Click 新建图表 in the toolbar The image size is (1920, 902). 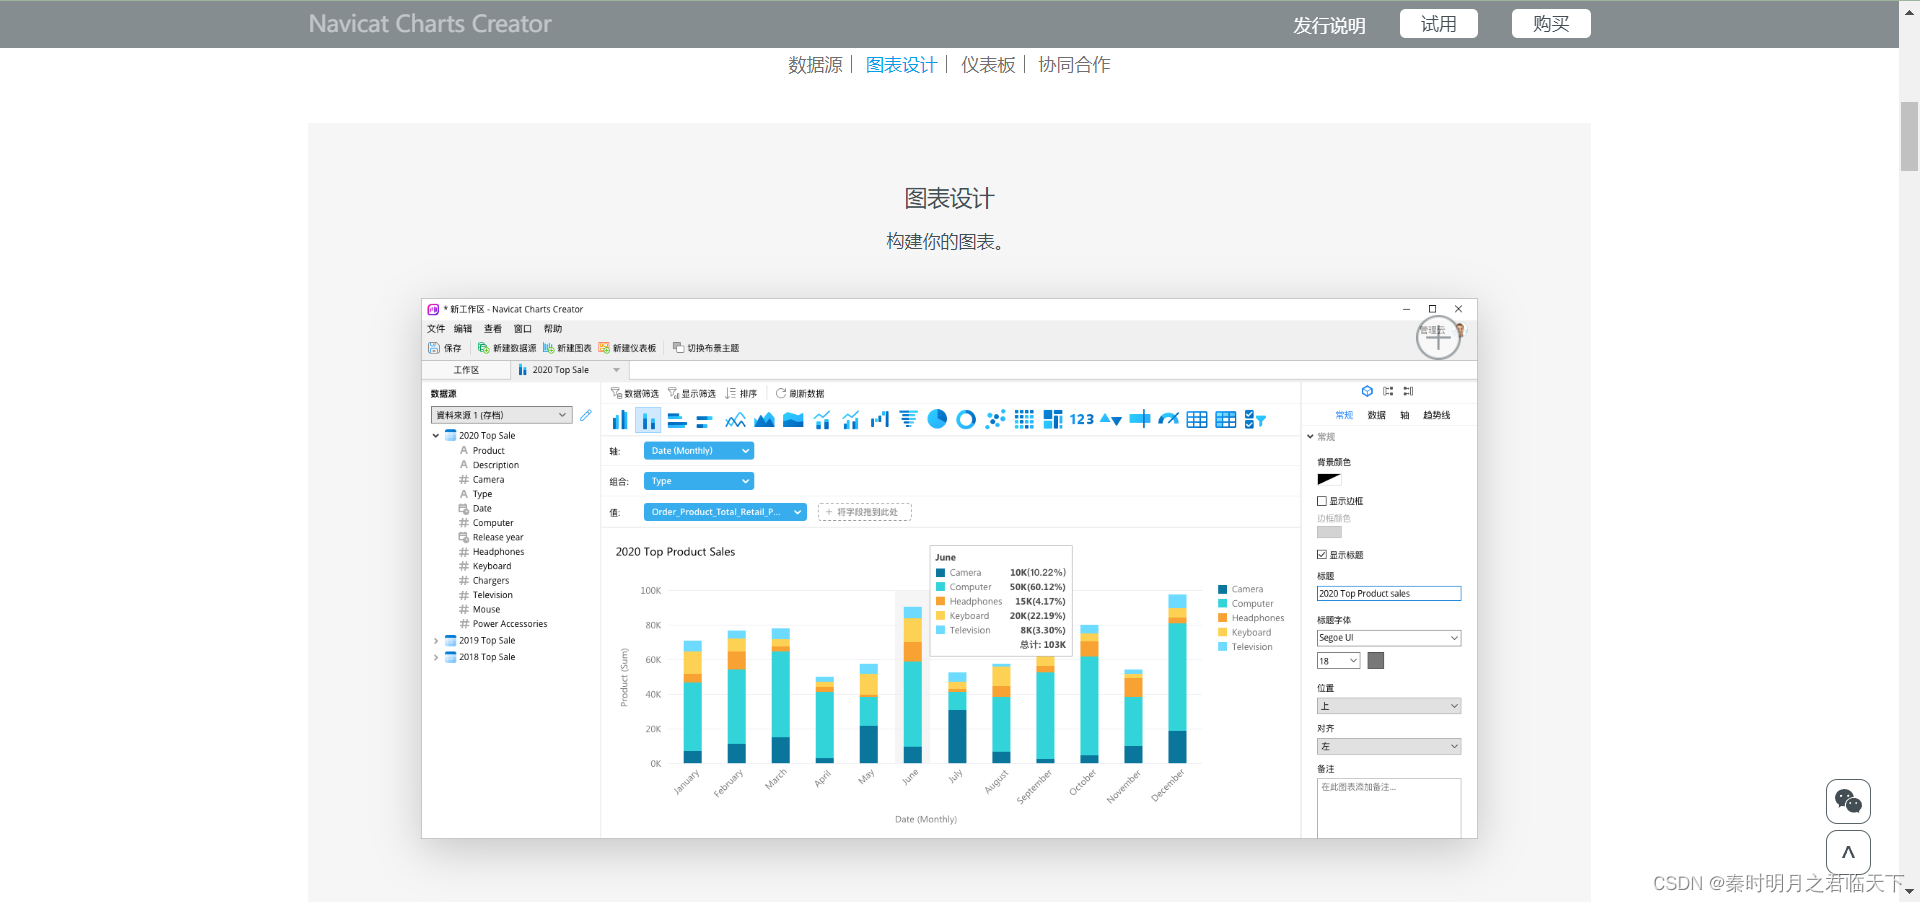(x=567, y=348)
